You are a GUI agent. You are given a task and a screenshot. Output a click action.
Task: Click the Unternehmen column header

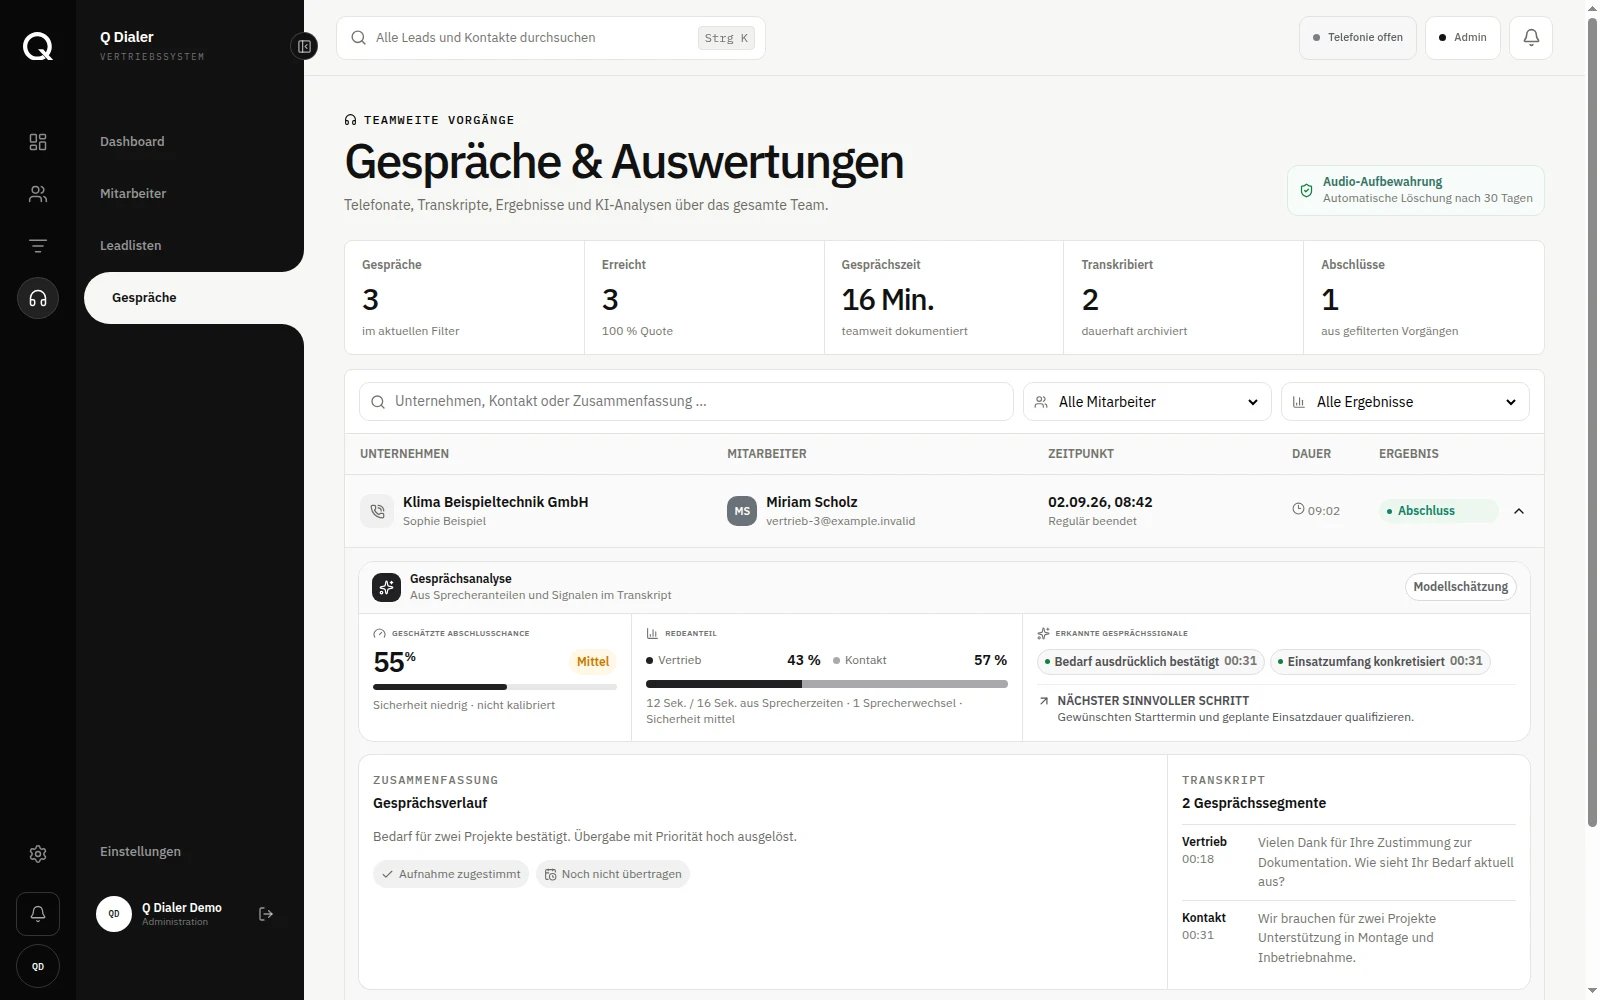404,454
